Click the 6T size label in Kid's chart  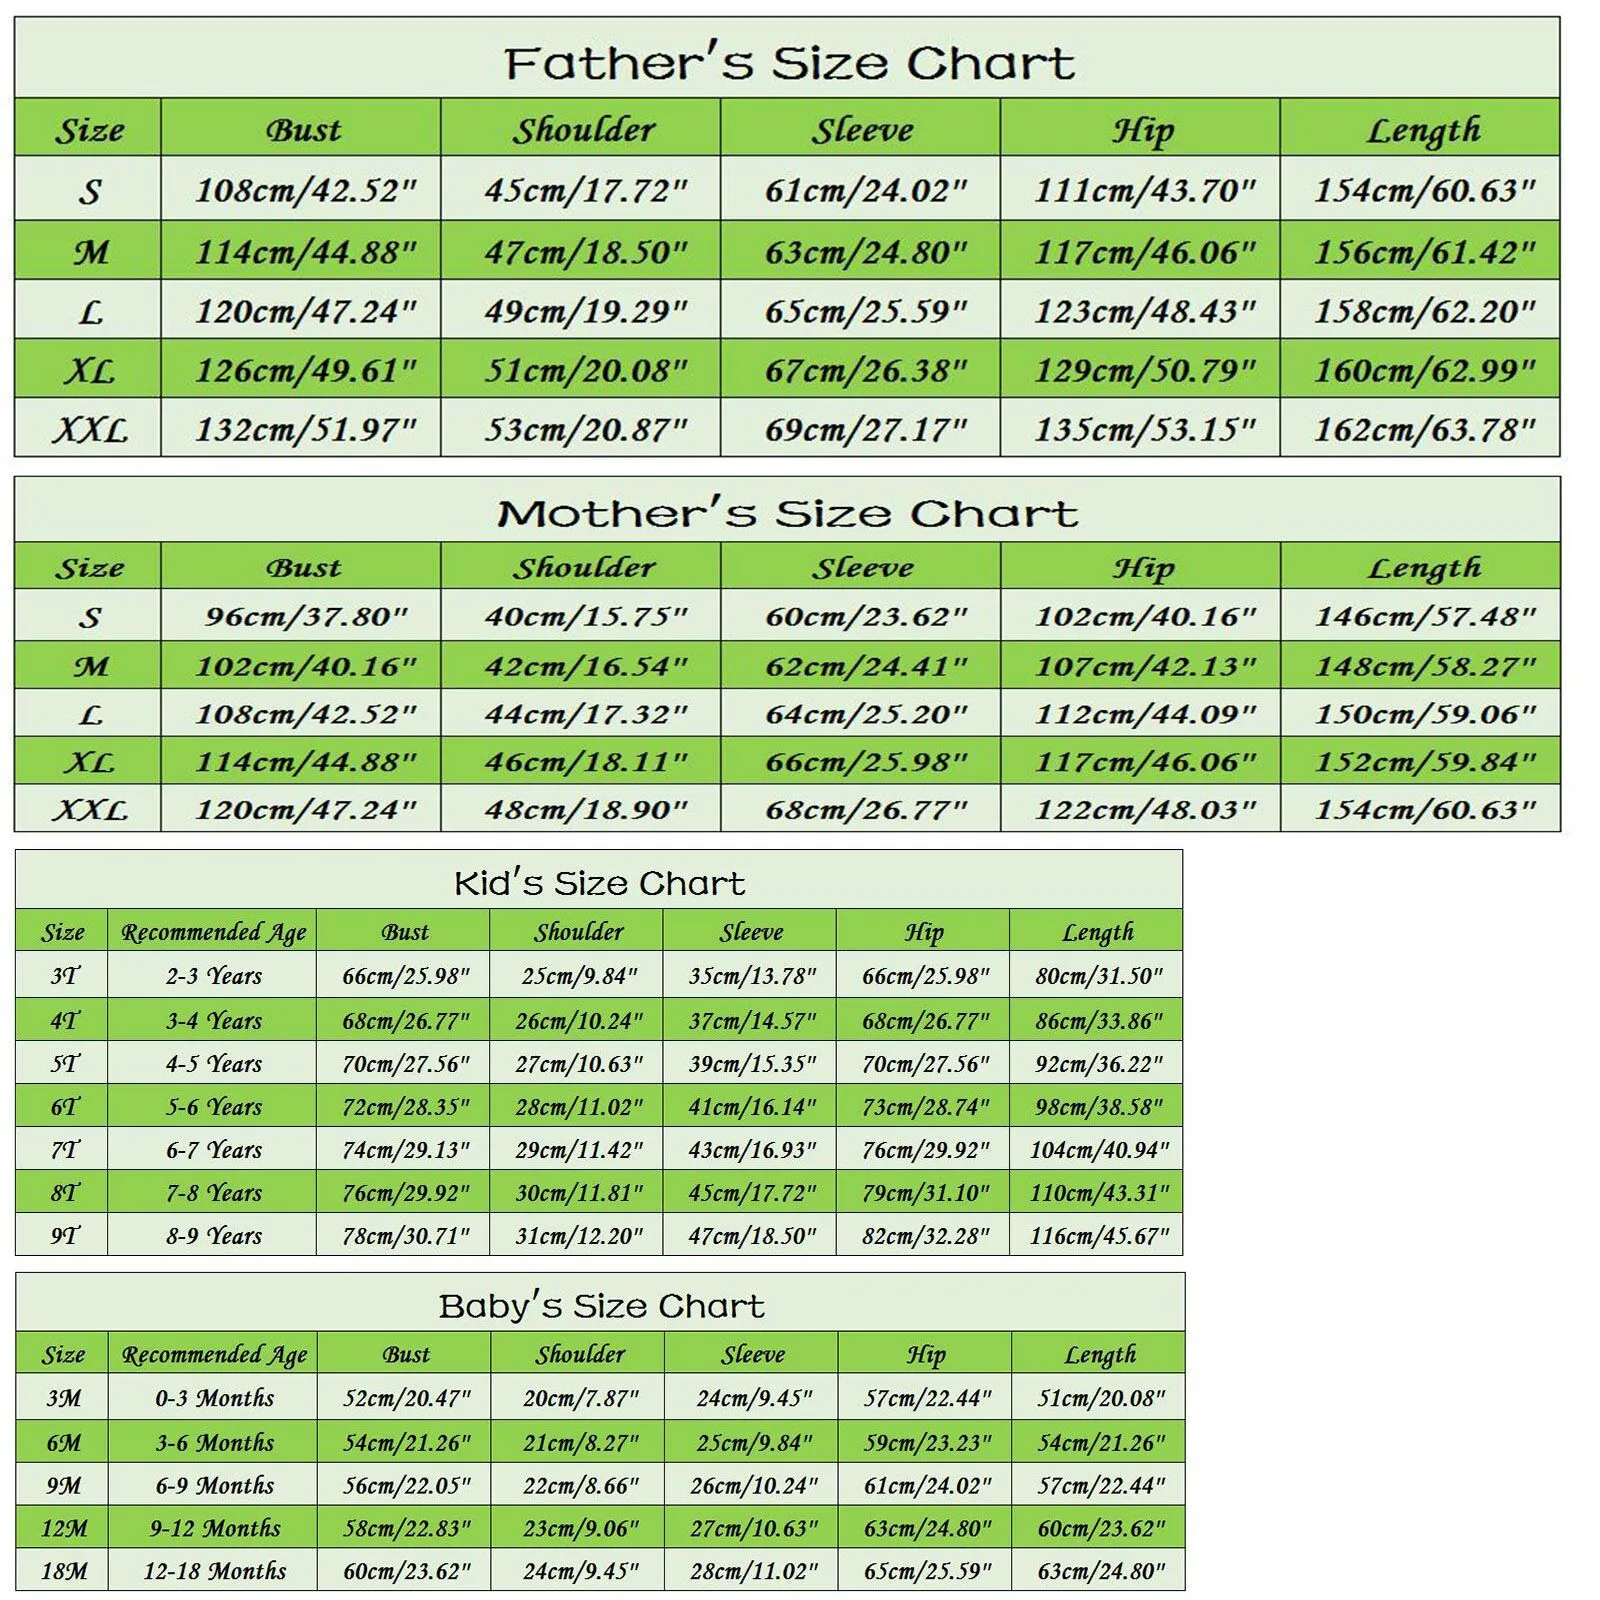pyautogui.click(x=64, y=1107)
